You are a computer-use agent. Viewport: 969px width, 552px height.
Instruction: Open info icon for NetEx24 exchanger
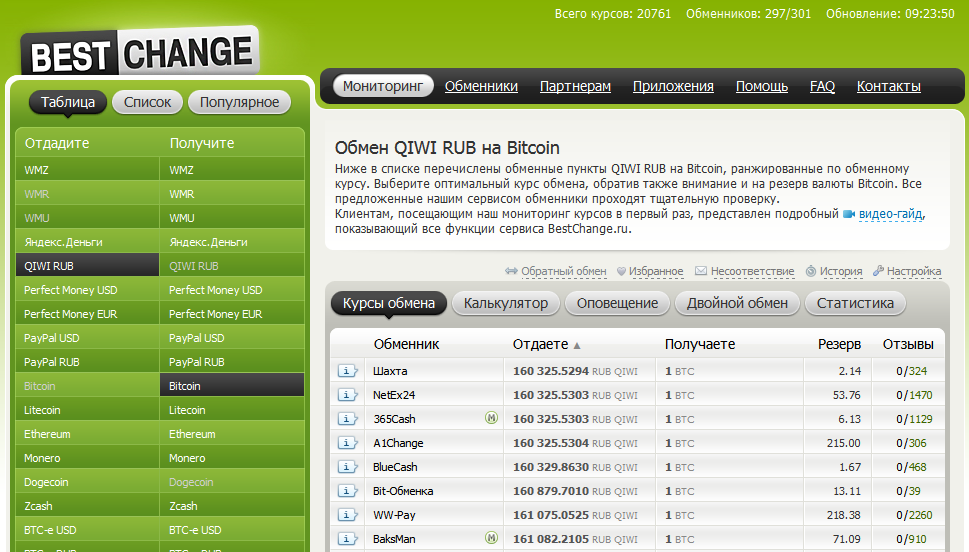pyautogui.click(x=347, y=395)
